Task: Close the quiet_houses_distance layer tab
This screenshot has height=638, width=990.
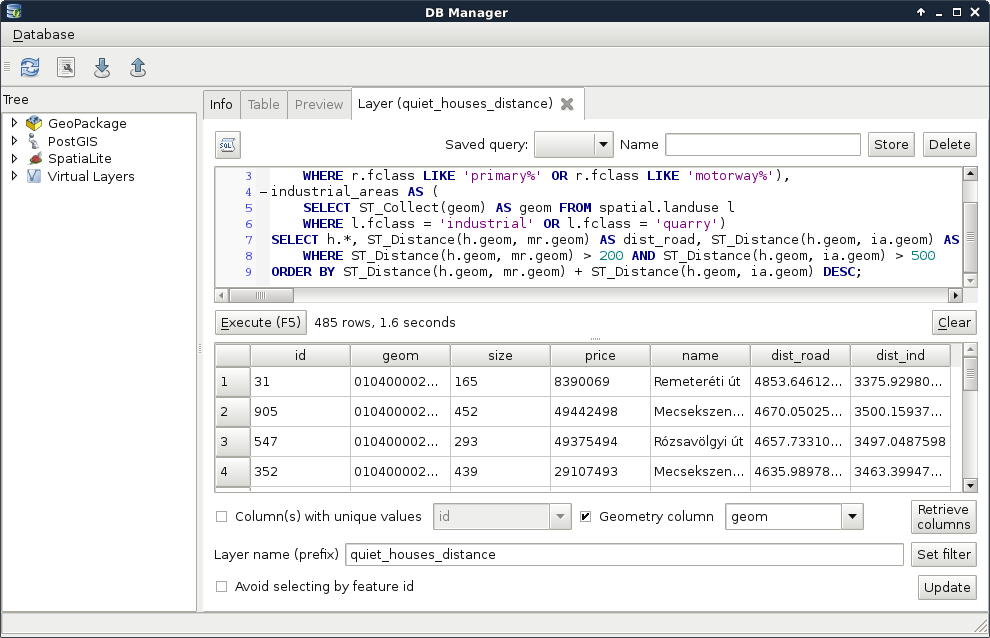Action: point(567,104)
